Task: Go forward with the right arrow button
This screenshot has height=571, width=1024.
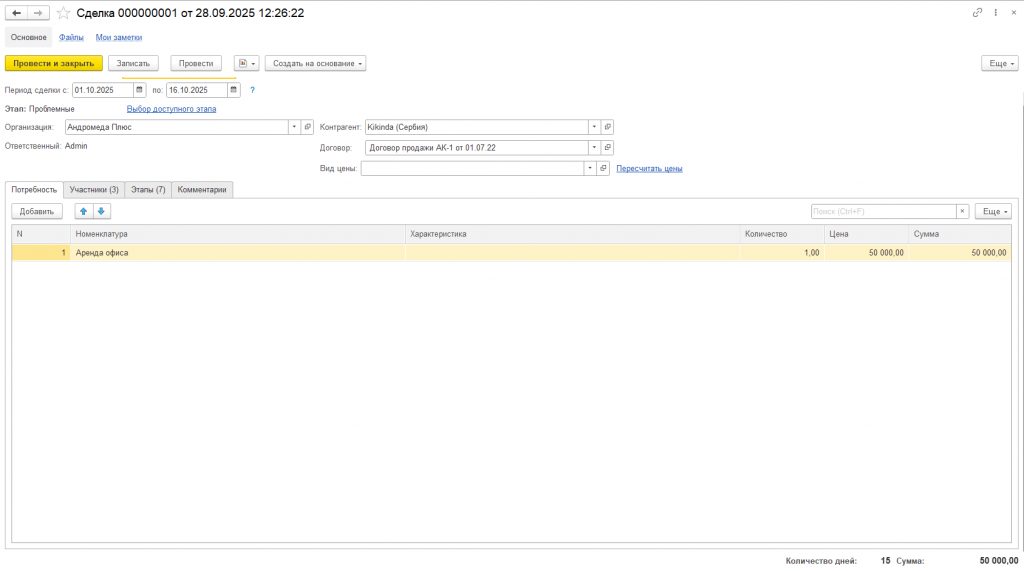Action: tap(38, 13)
